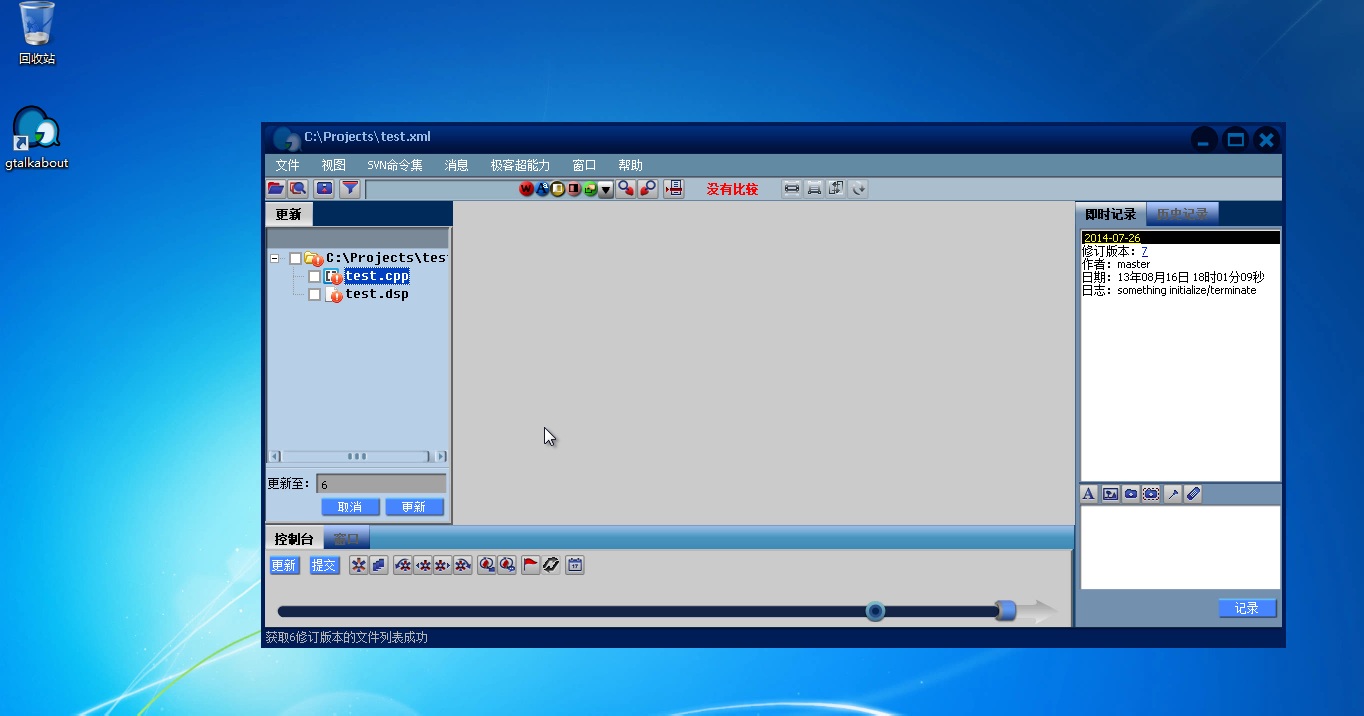Click the file tree horizontal scrollbar thumb
This screenshot has width=1364, height=716.
pos(357,456)
